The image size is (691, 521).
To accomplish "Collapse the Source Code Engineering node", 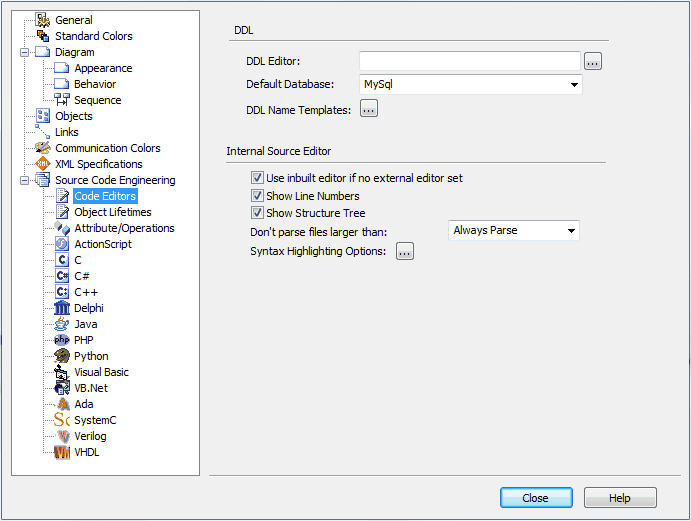I will point(25,180).
